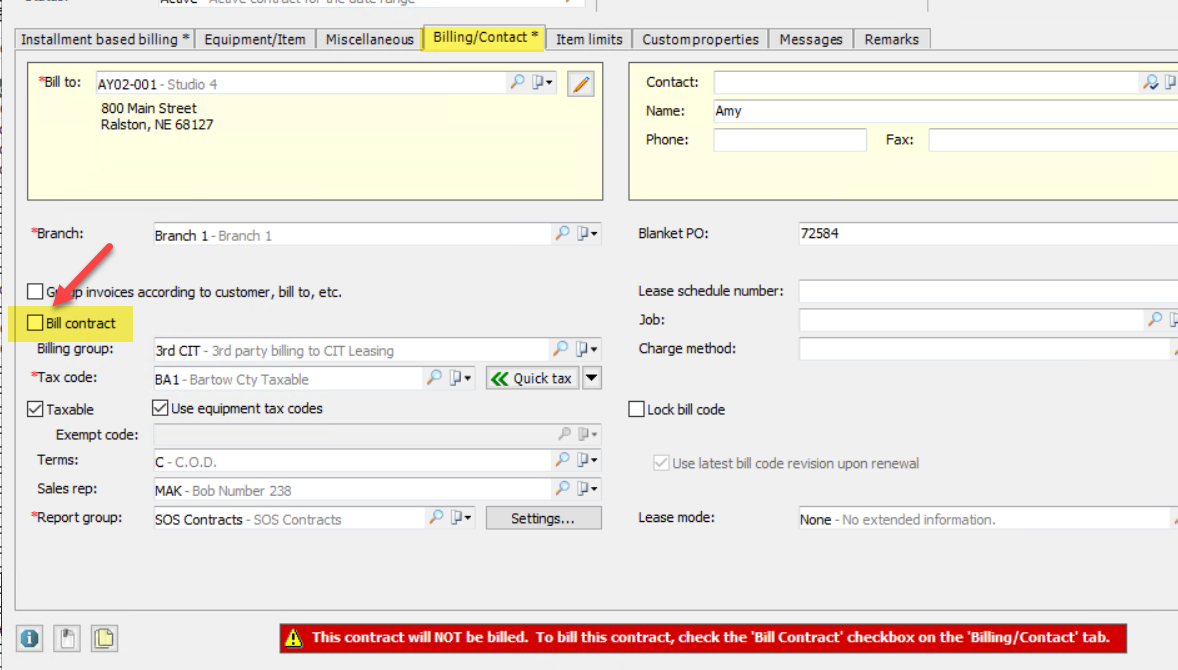Image resolution: width=1178 pixels, height=670 pixels.
Task: Click the Lease mode field showing None
Action: tap(984, 518)
